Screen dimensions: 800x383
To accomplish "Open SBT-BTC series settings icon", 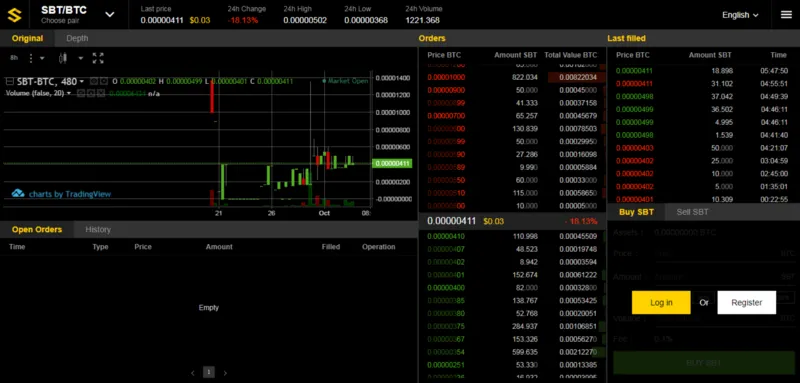I will [x=104, y=81].
